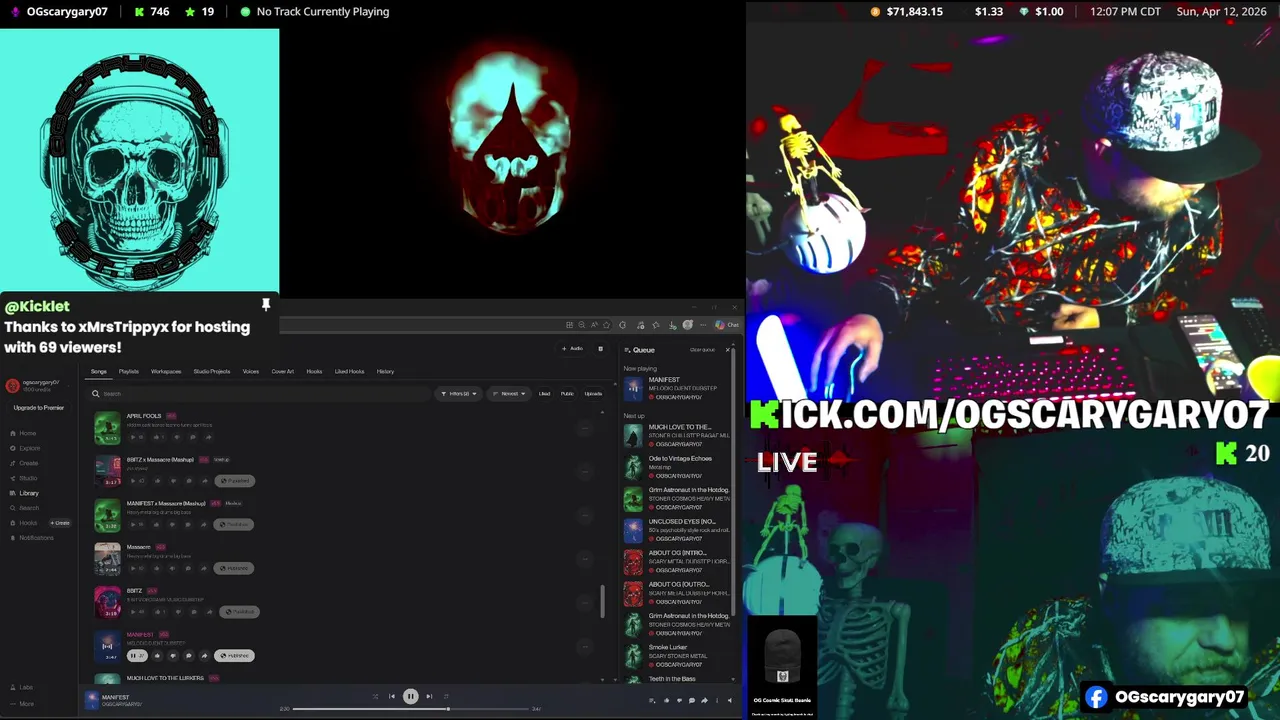This screenshot has width=1280, height=720.
Task: Close the Queue panel
Action: (x=727, y=350)
